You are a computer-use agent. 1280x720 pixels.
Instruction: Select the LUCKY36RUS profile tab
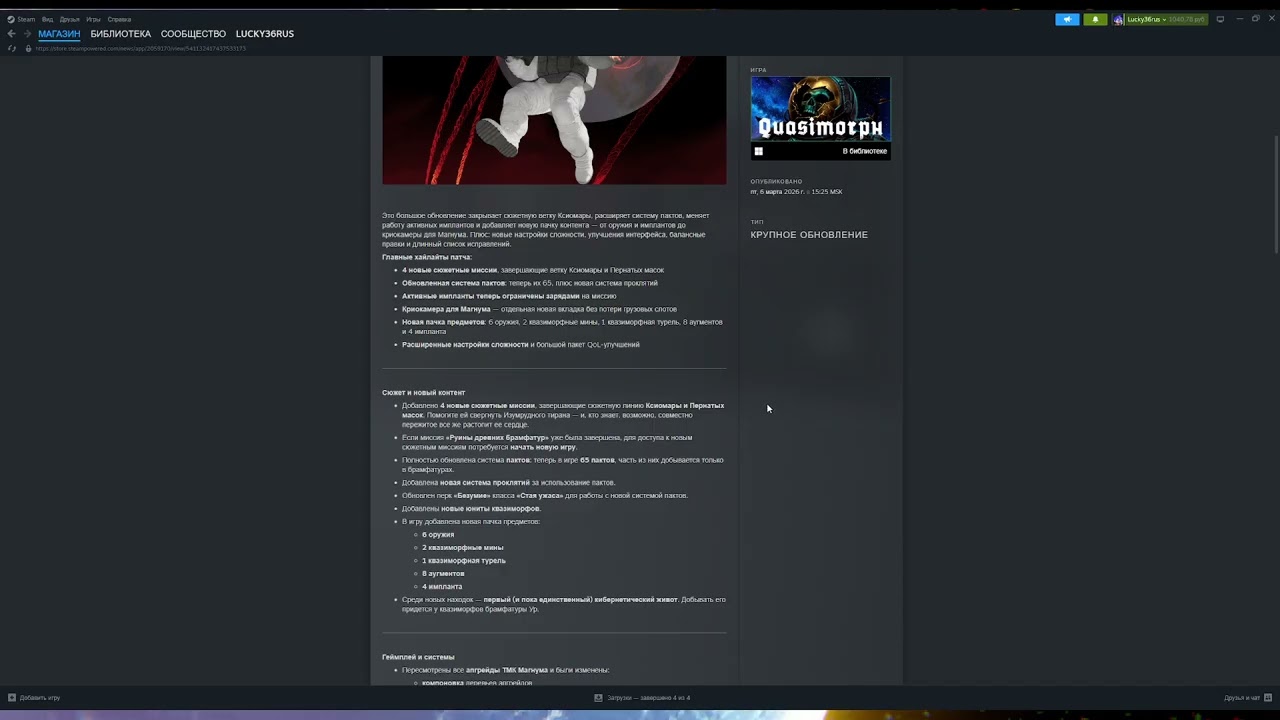tap(265, 34)
